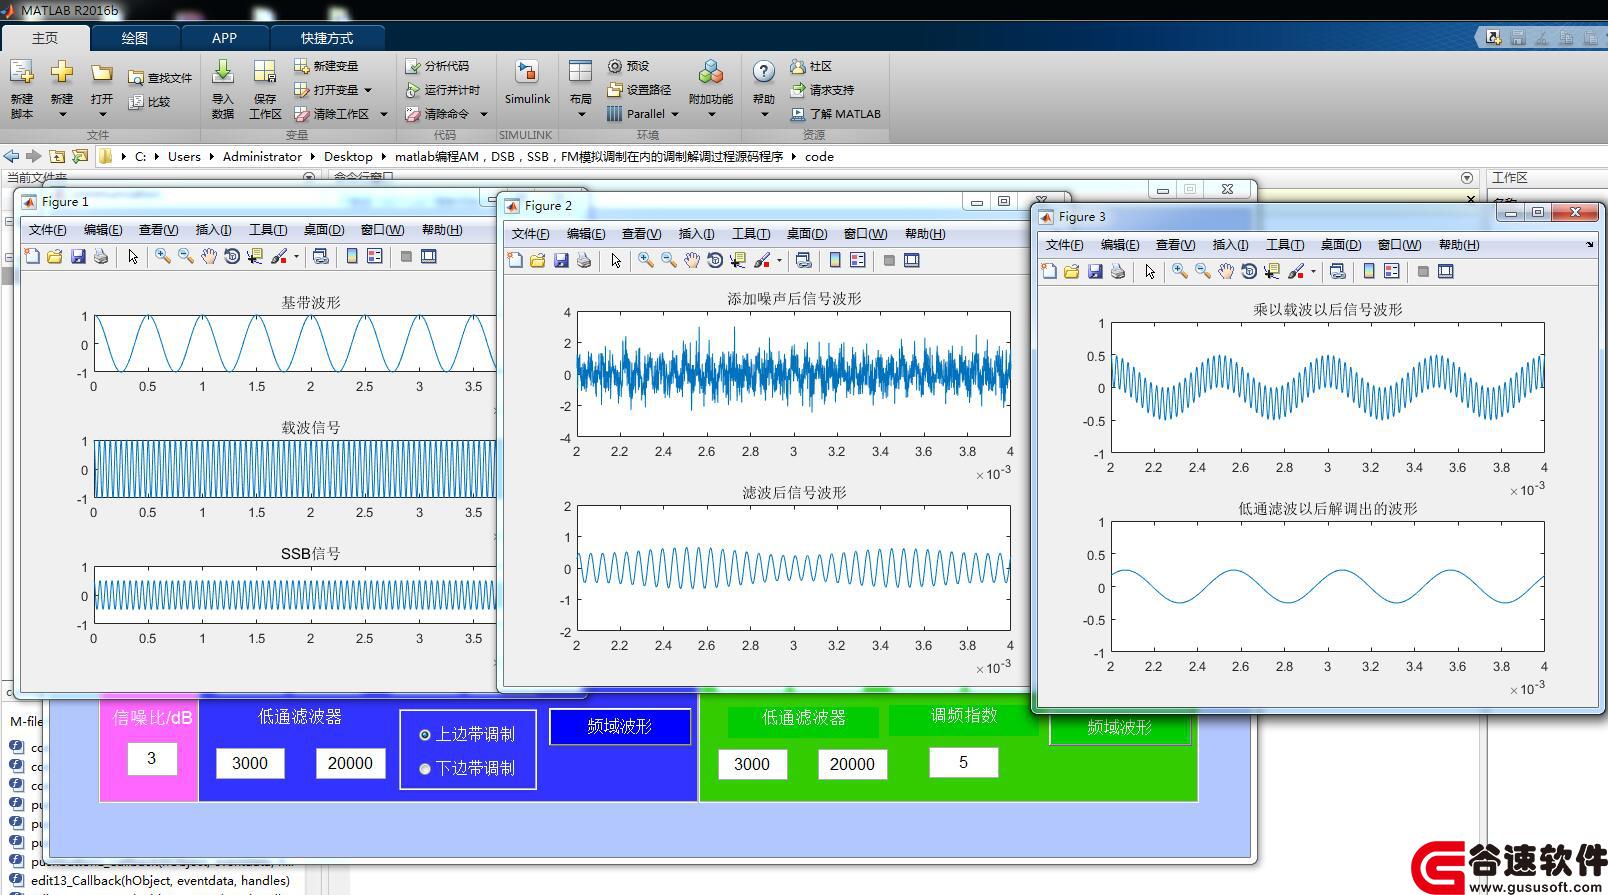Click 运行并计时 run and time

click(443, 89)
